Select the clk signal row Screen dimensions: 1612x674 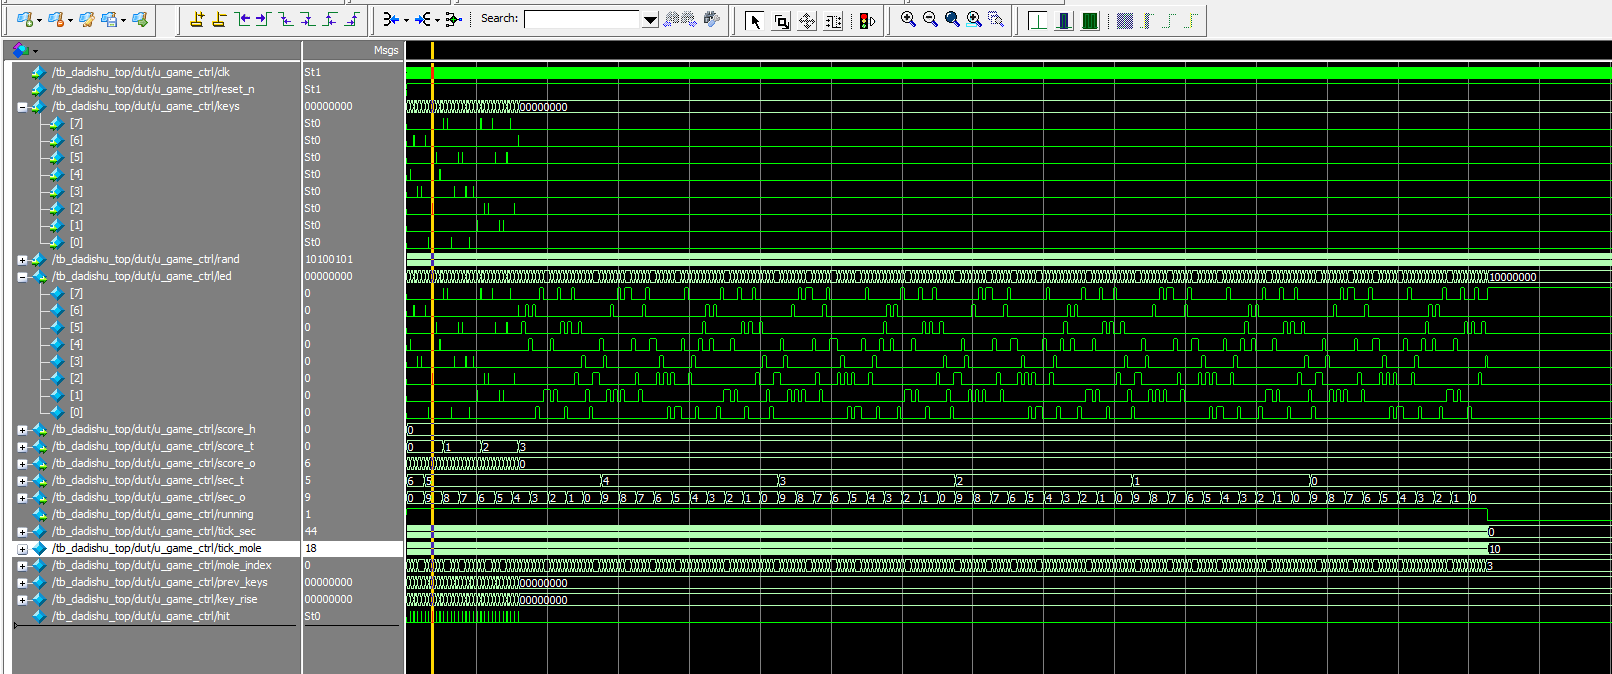pyautogui.click(x=155, y=72)
